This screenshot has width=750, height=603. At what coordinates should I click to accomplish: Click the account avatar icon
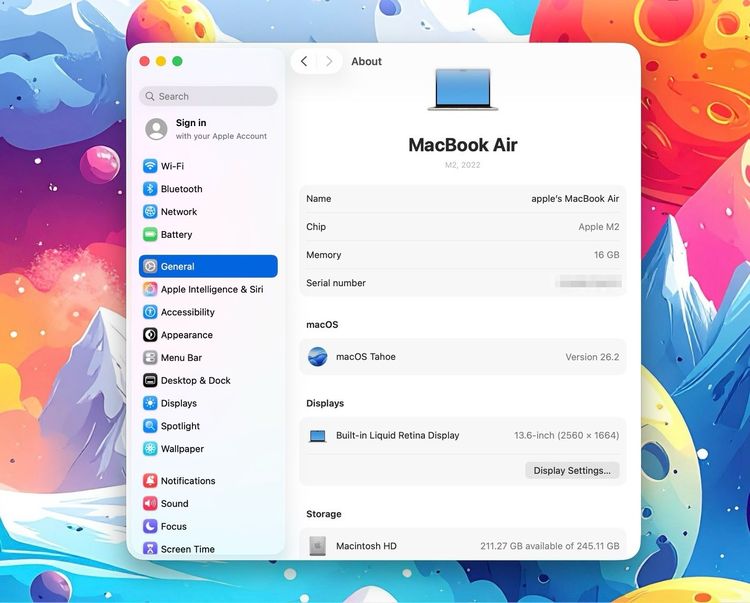[156, 129]
